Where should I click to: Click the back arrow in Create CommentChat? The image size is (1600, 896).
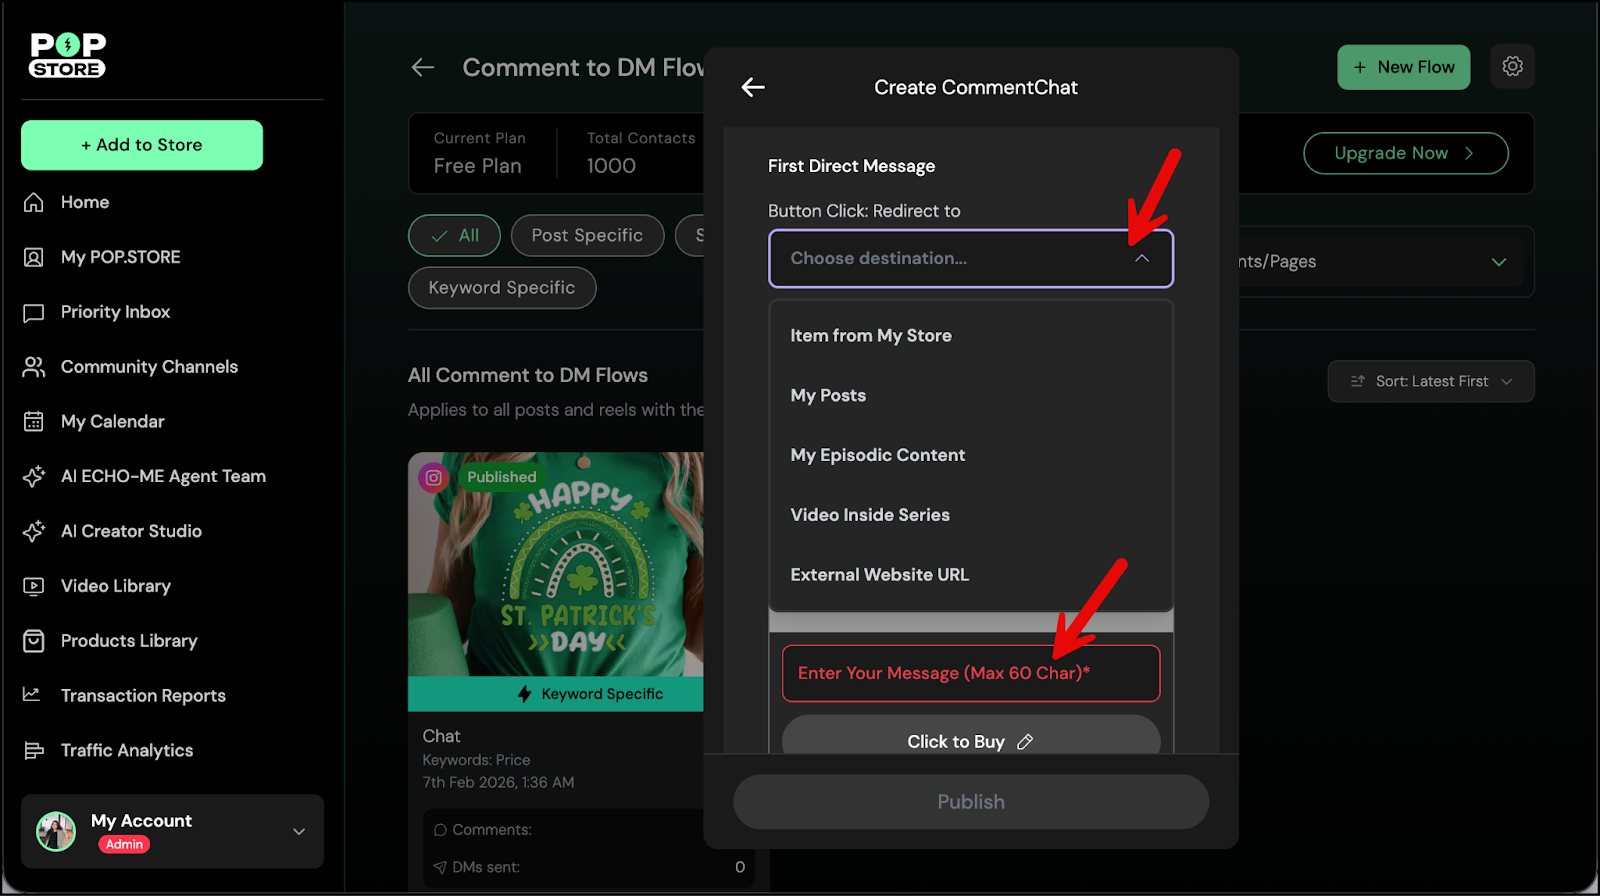pos(753,88)
